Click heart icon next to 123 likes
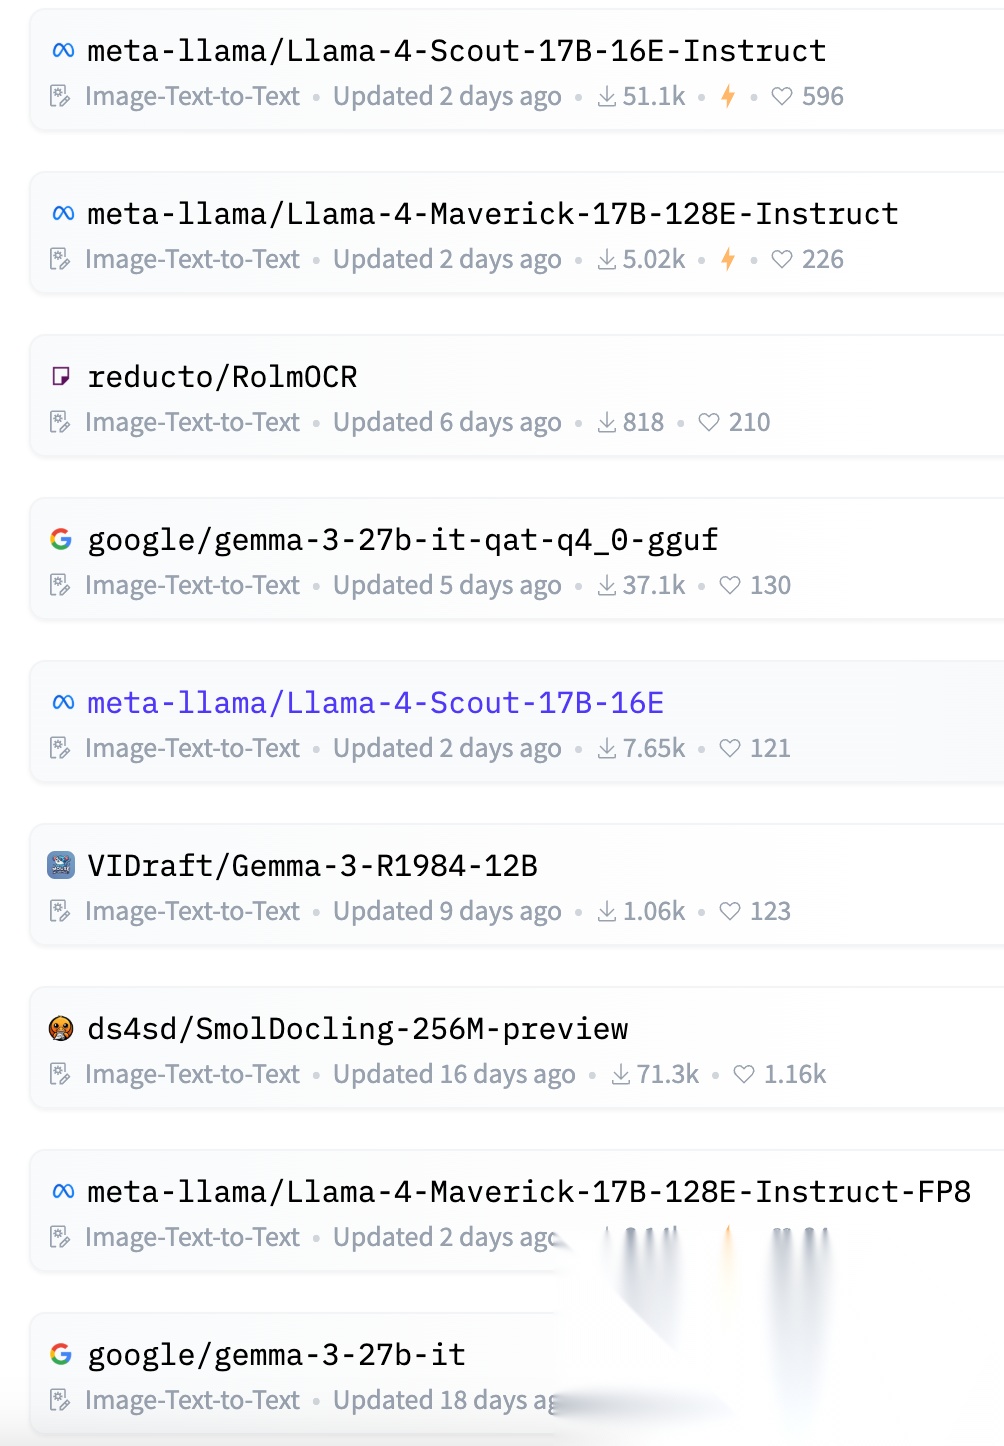 click(730, 912)
